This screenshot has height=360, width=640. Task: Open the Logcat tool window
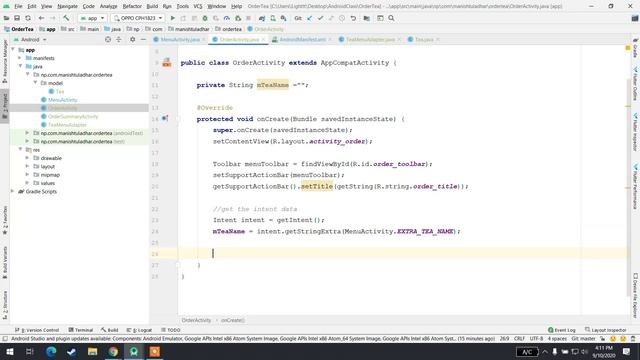[x=139, y=330]
